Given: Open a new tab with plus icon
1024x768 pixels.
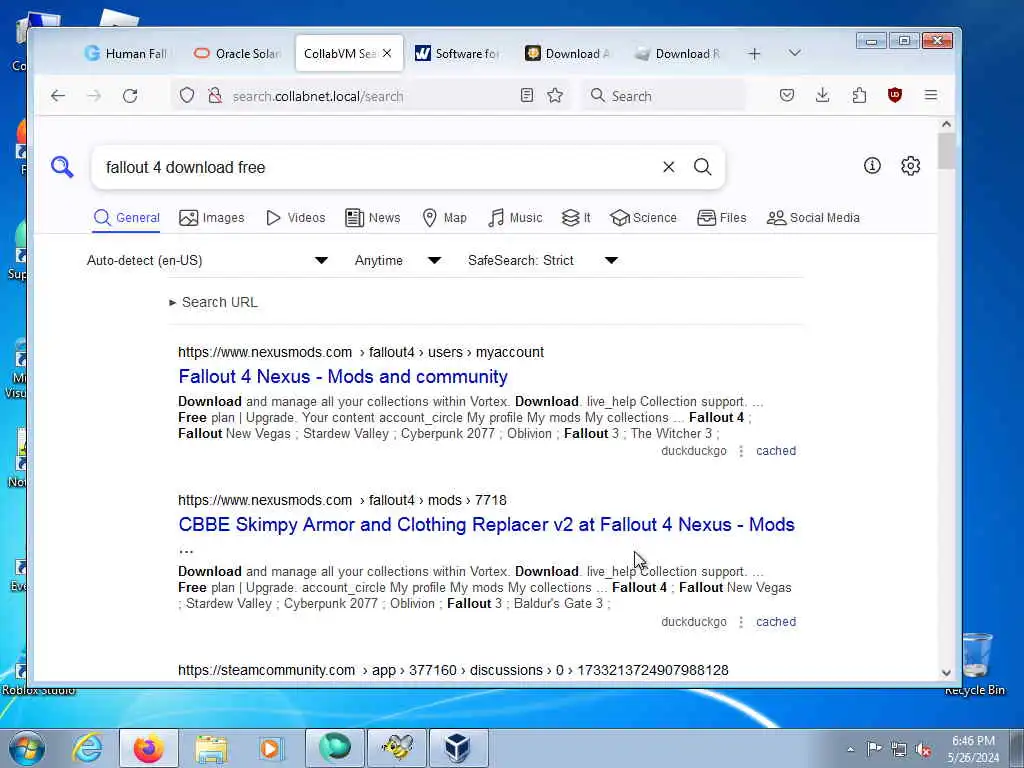Looking at the screenshot, I should pos(754,54).
